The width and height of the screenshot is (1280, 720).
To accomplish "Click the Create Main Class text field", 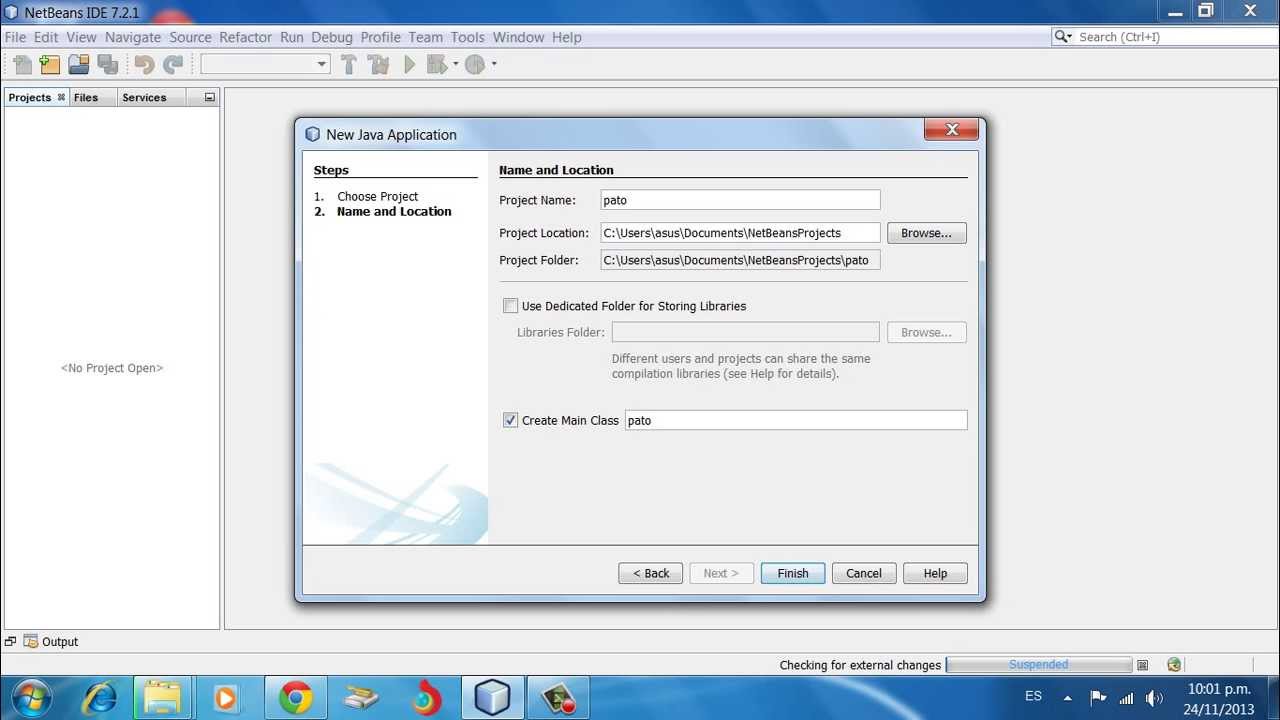I will 796,420.
